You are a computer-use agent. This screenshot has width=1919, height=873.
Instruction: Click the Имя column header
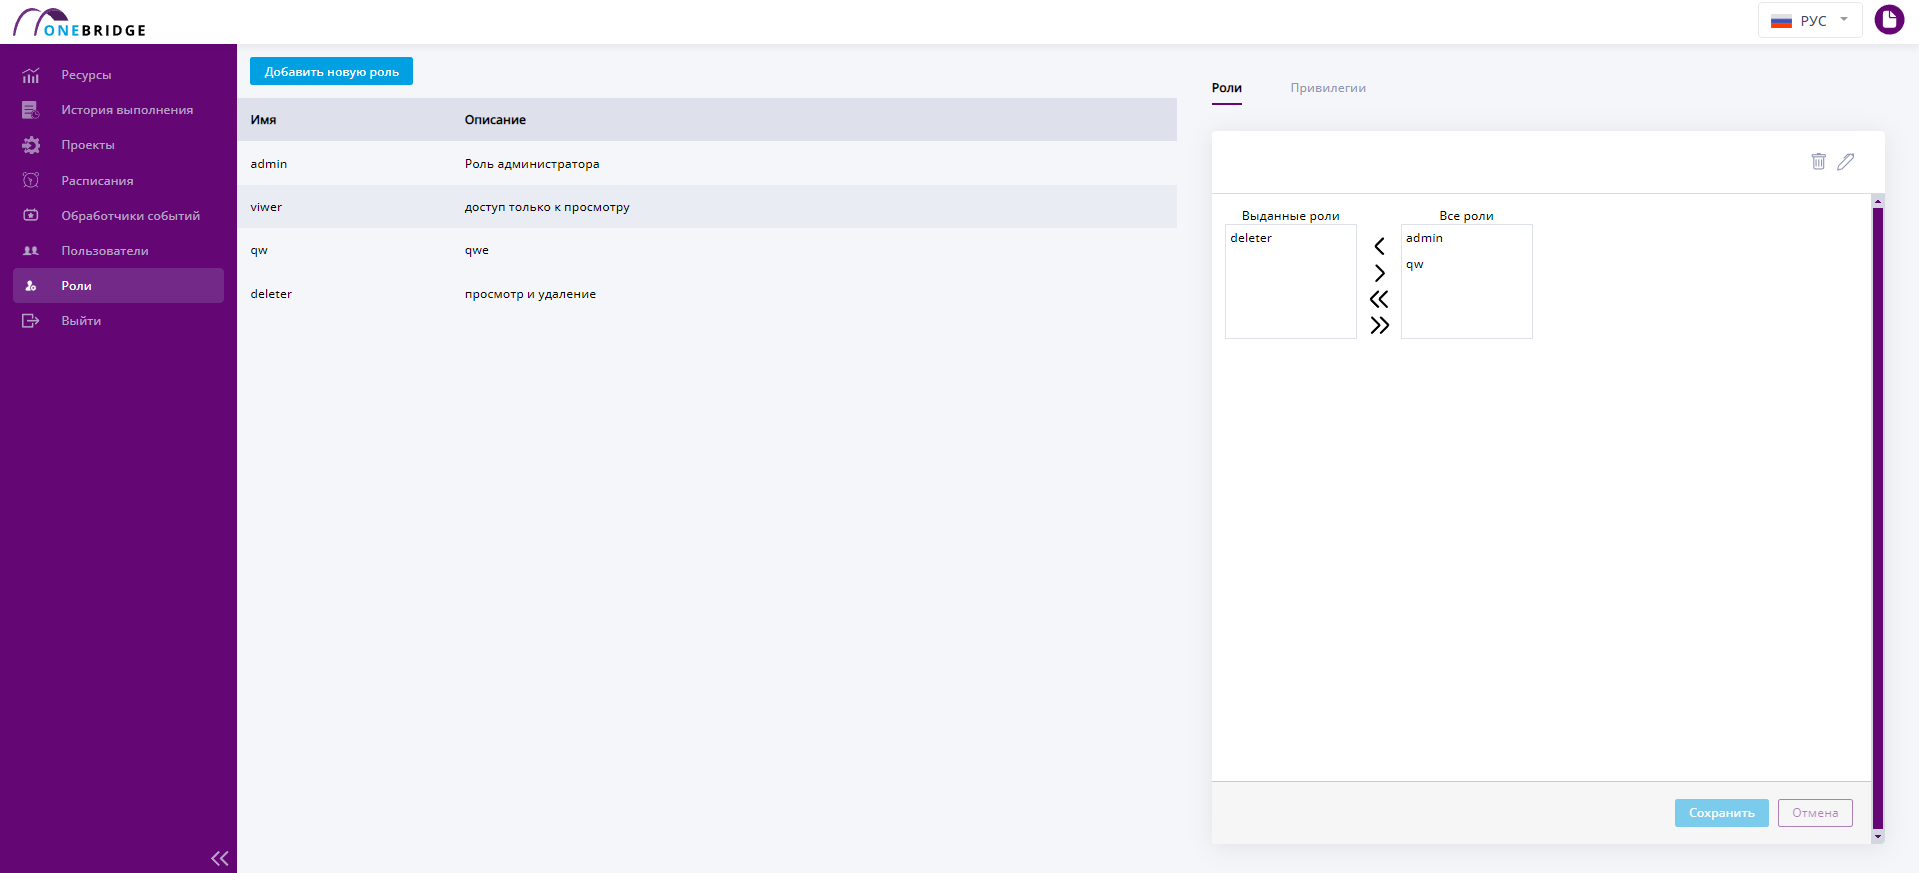coord(263,120)
